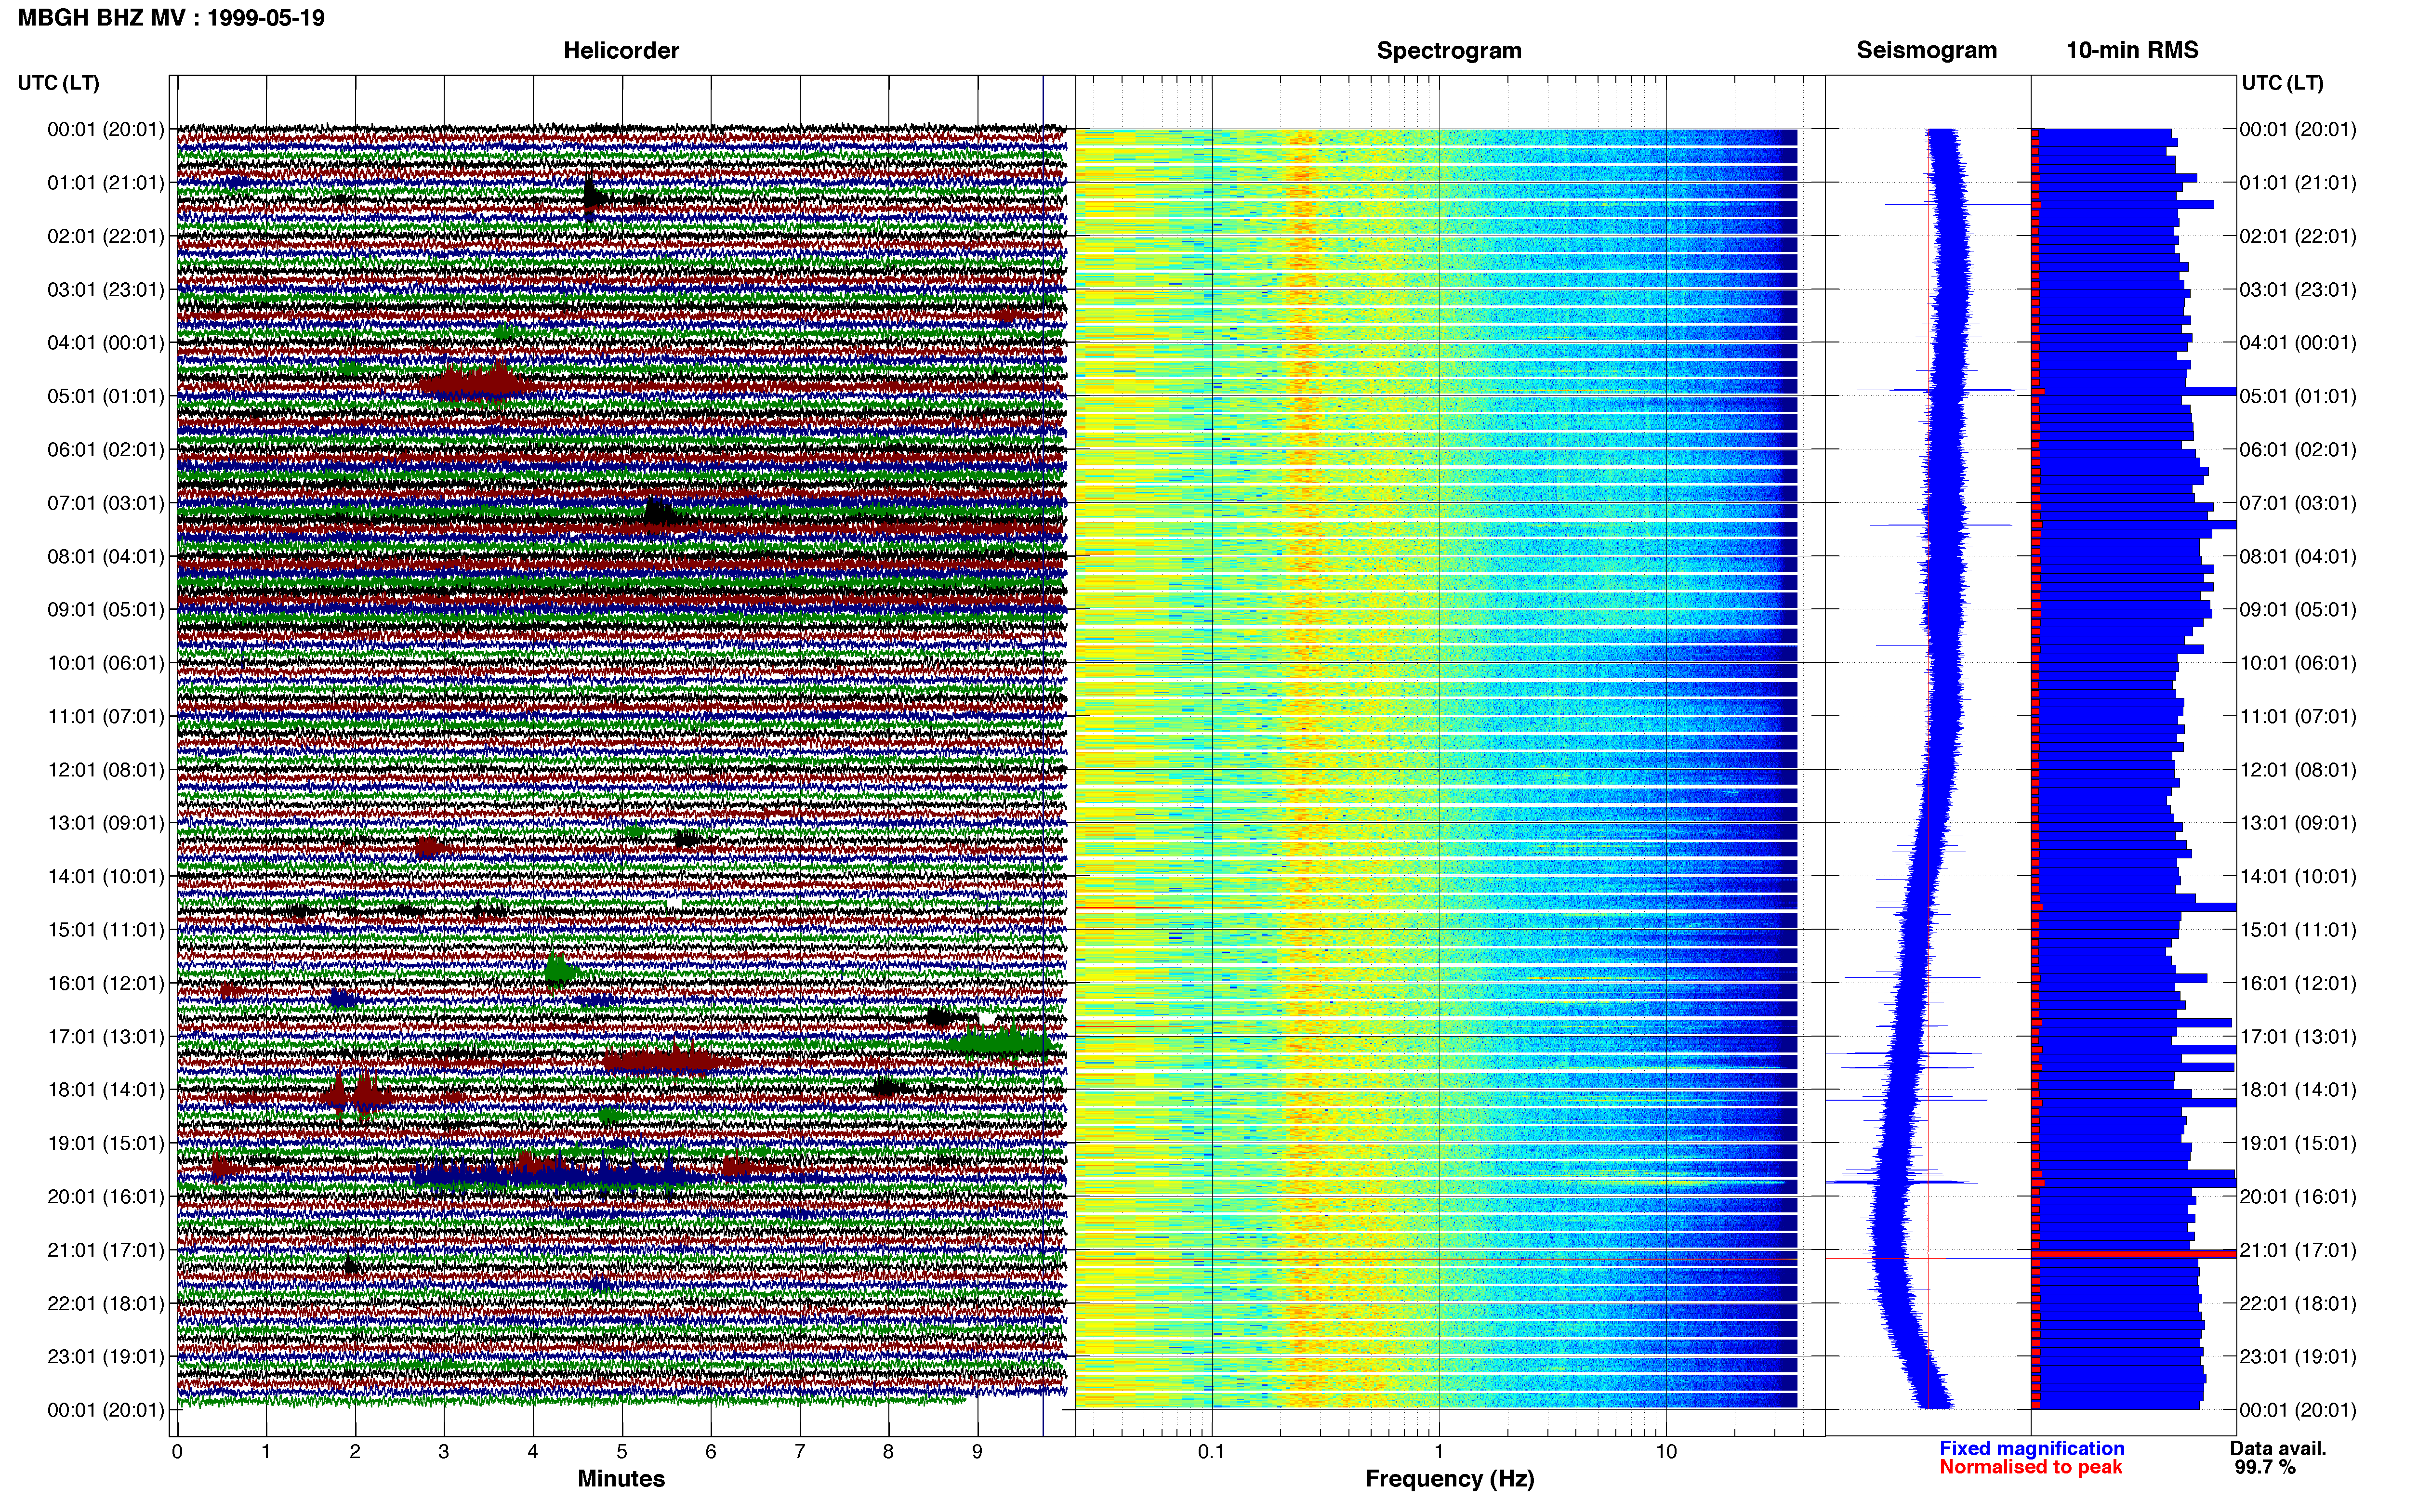Click the 'Frequency (Hz)' axis label
The width and height of the screenshot is (2418, 1512).
pos(1449,1478)
